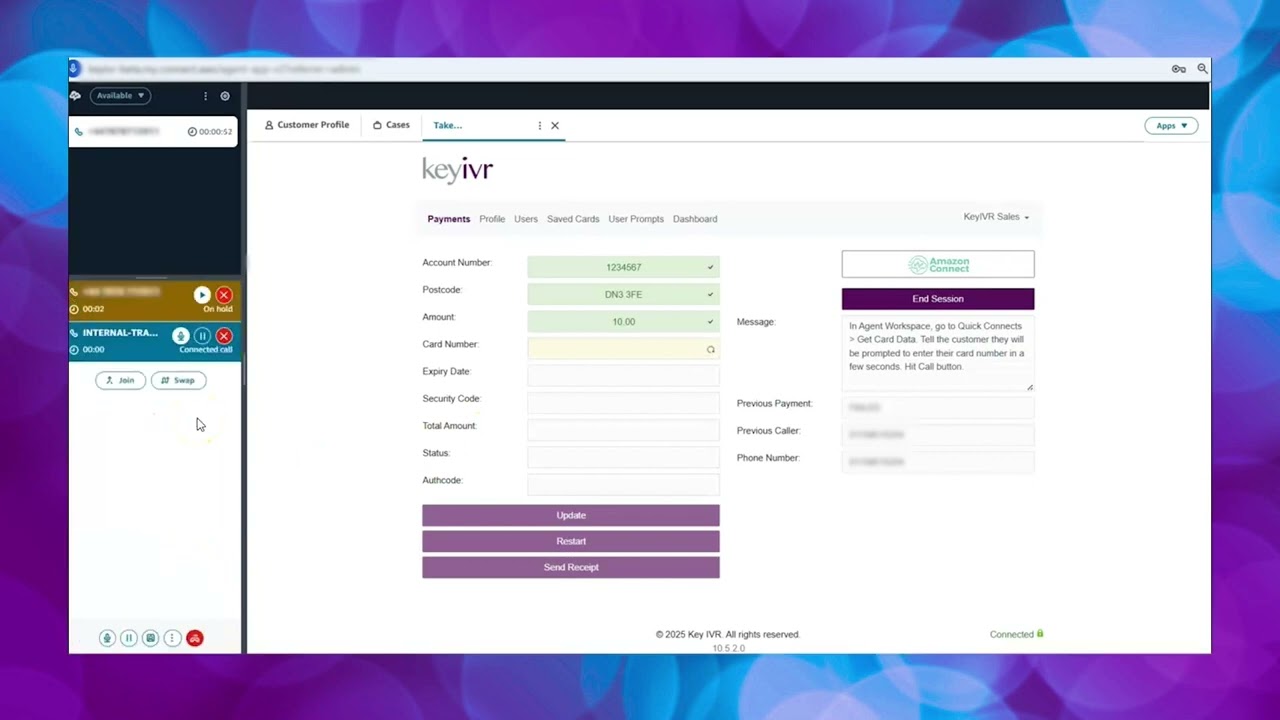Click the phone icon on the on-hold call row

[x=74, y=292]
